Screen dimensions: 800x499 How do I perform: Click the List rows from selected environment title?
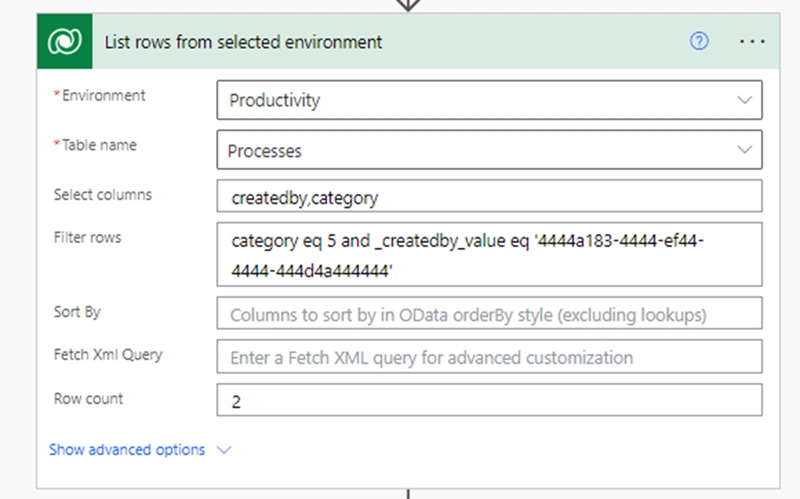(243, 42)
